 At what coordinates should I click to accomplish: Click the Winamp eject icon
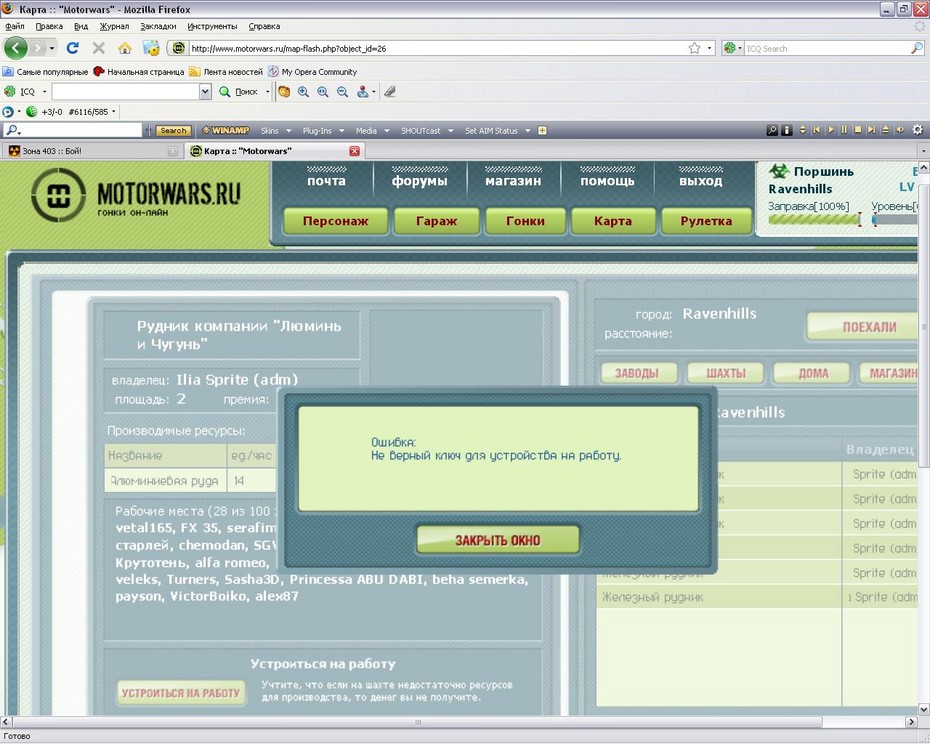pyautogui.click(x=886, y=130)
